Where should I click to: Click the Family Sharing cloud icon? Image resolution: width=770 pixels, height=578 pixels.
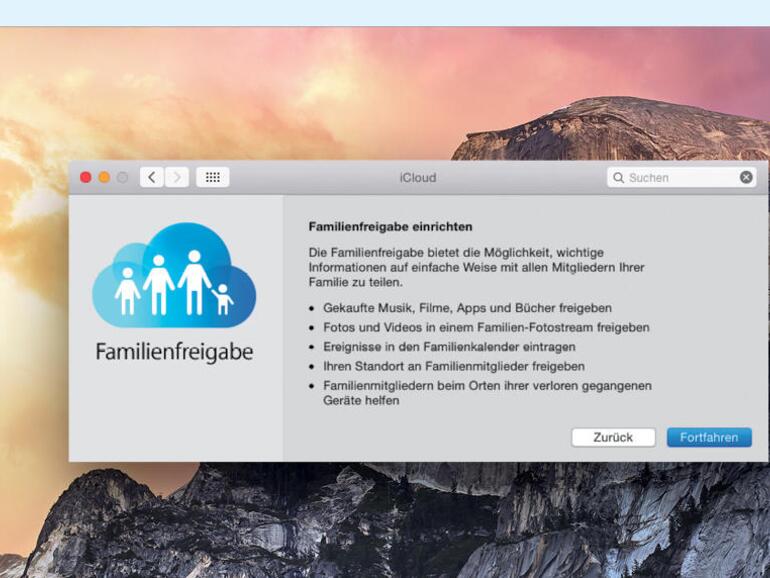(x=174, y=275)
